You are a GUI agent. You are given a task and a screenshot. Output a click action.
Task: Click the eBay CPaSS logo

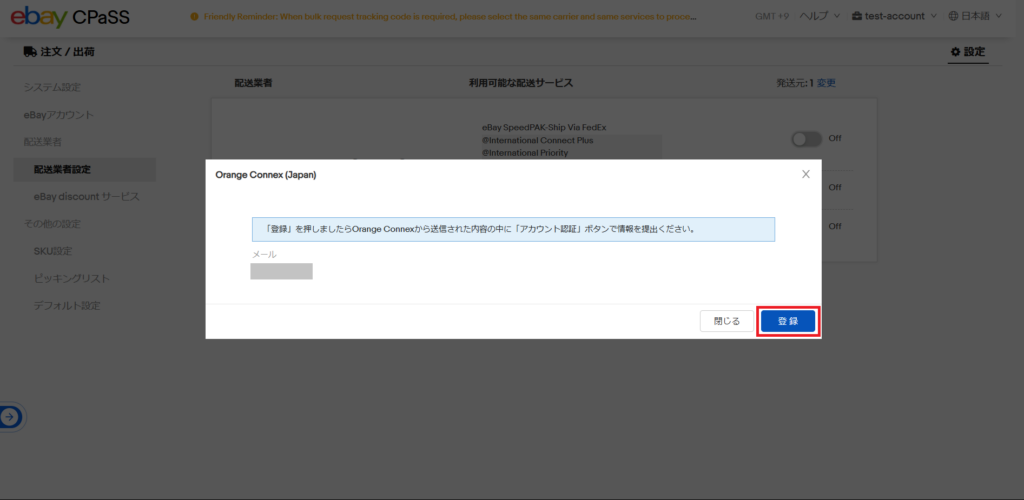pyautogui.click(x=70, y=16)
